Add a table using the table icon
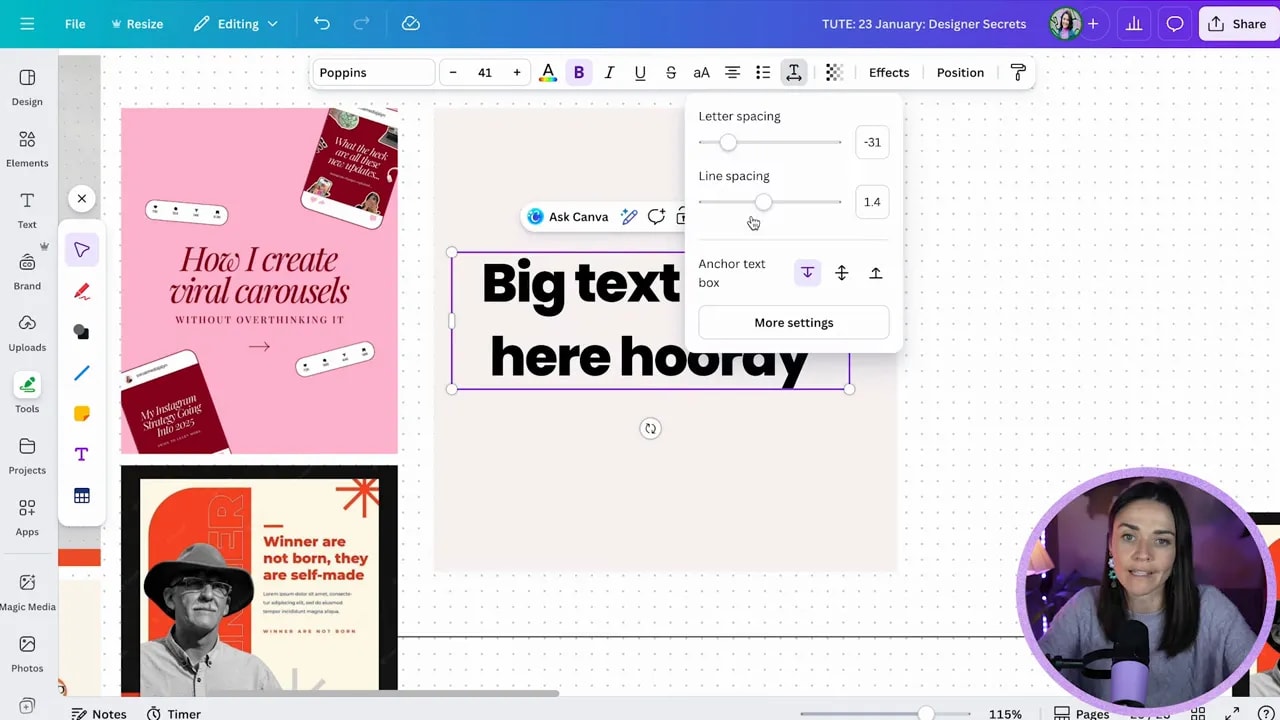The height and width of the screenshot is (720, 1280). (x=81, y=494)
